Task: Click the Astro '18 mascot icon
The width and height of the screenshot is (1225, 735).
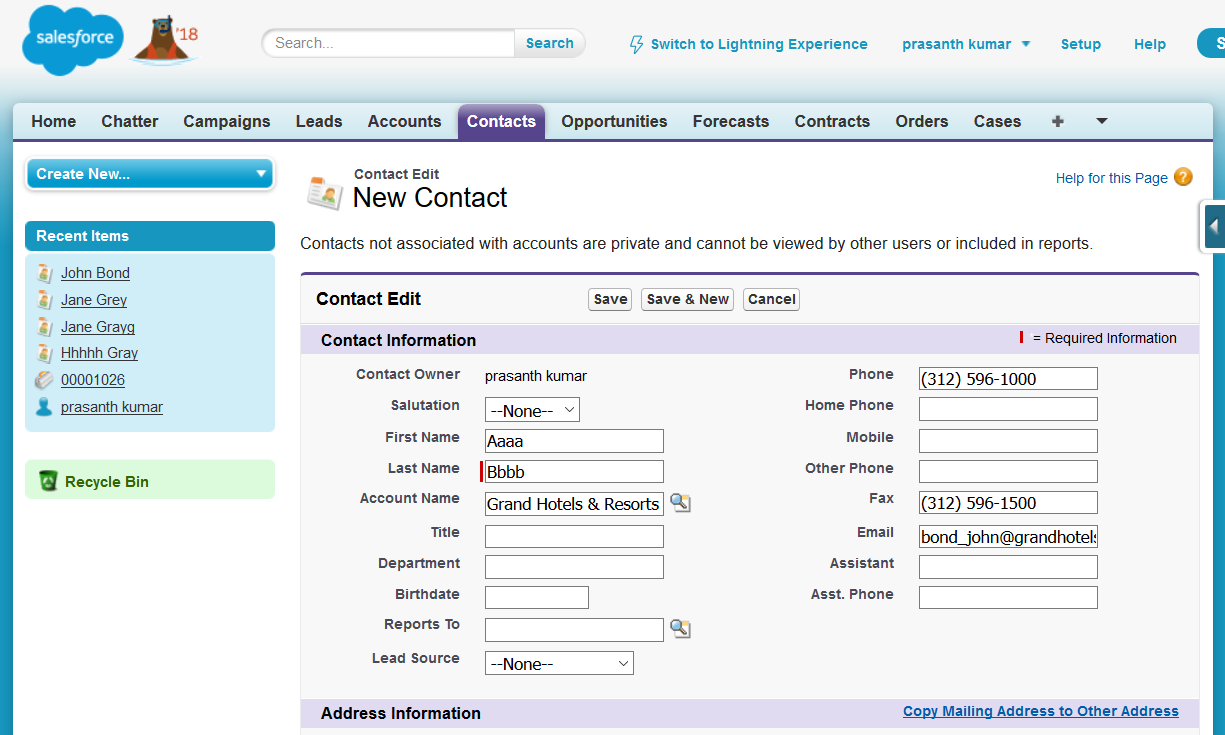Action: click(x=165, y=41)
